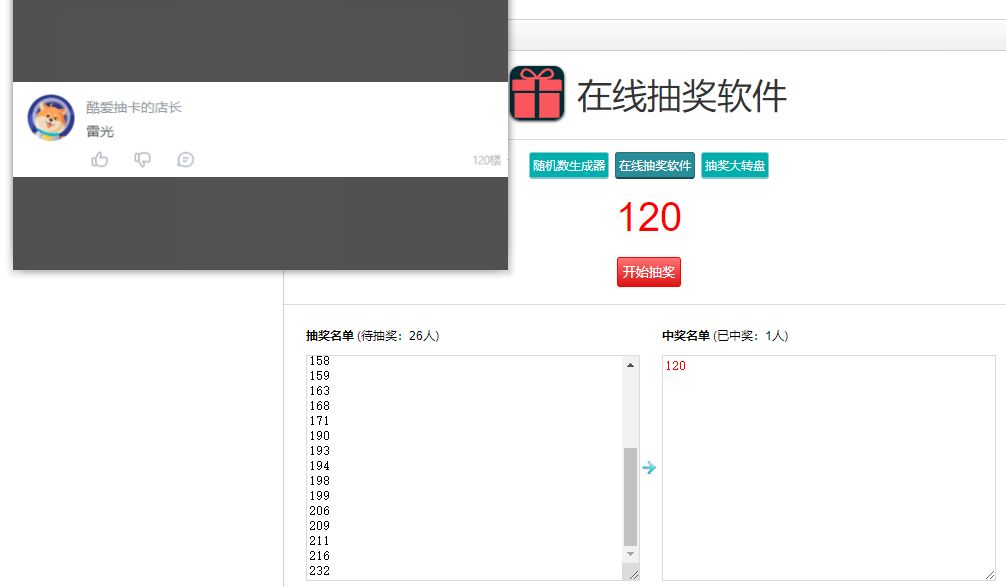Click the 在线抽奖软件 page title
1006x587 pixels.
(x=682, y=96)
